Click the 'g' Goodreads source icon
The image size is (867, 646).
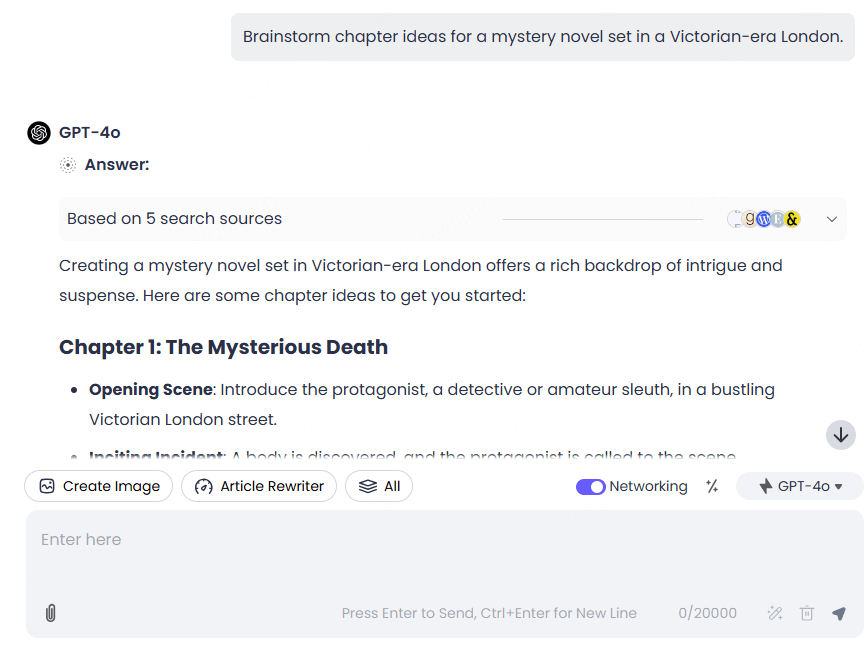(x=750, y=219)
